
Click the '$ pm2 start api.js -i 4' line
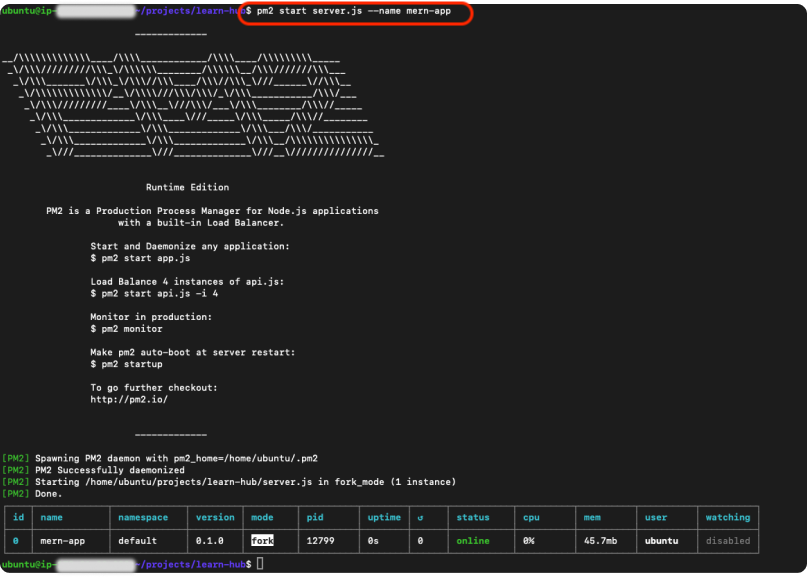[154, 294]
